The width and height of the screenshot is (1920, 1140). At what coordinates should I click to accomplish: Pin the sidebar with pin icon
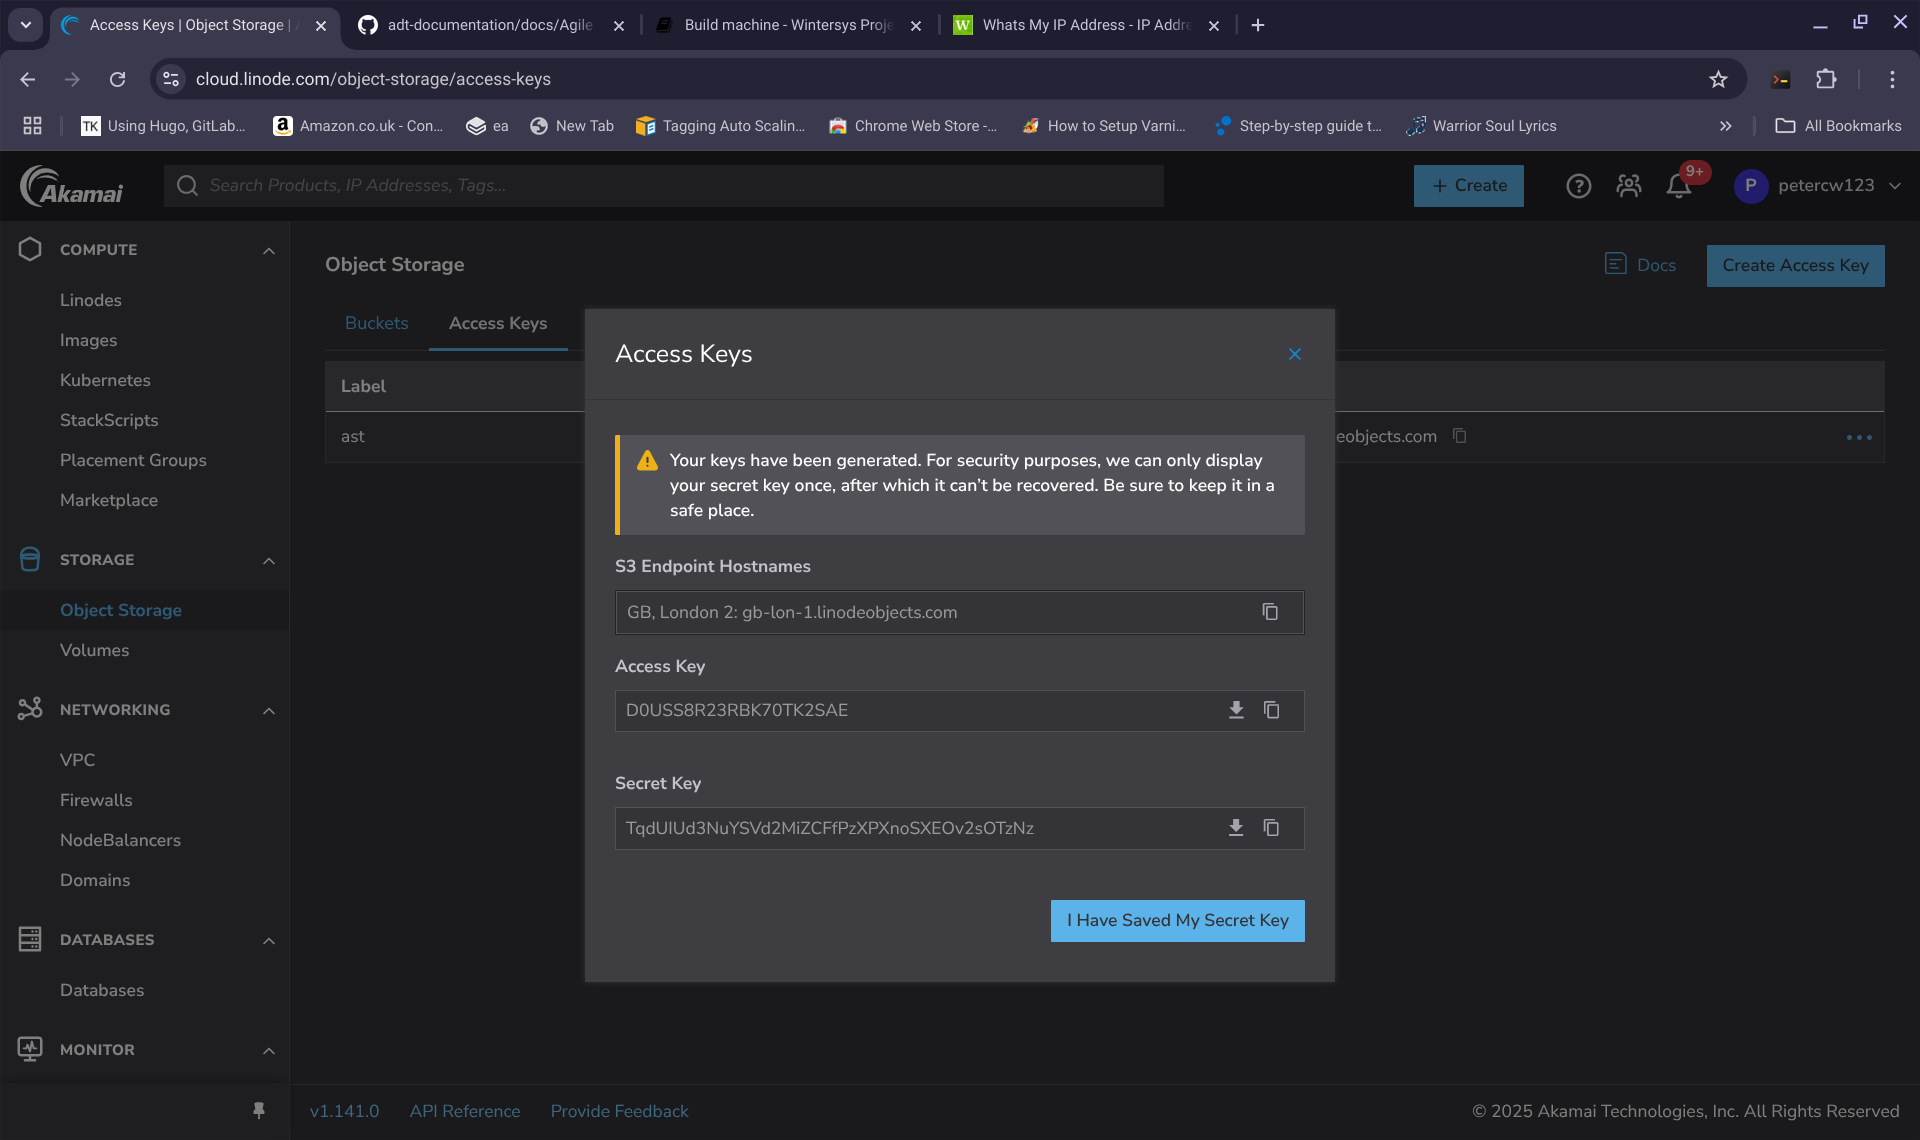pos(259,1110)
